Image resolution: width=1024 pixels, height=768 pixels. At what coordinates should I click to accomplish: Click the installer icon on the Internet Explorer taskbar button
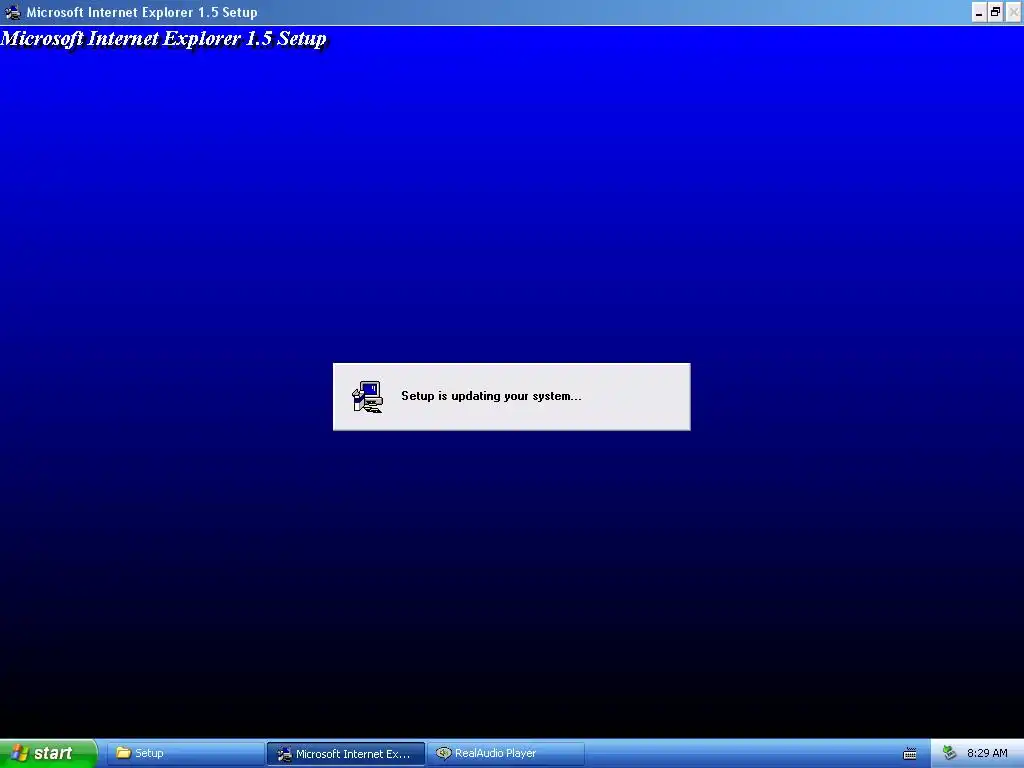point(284,754)
